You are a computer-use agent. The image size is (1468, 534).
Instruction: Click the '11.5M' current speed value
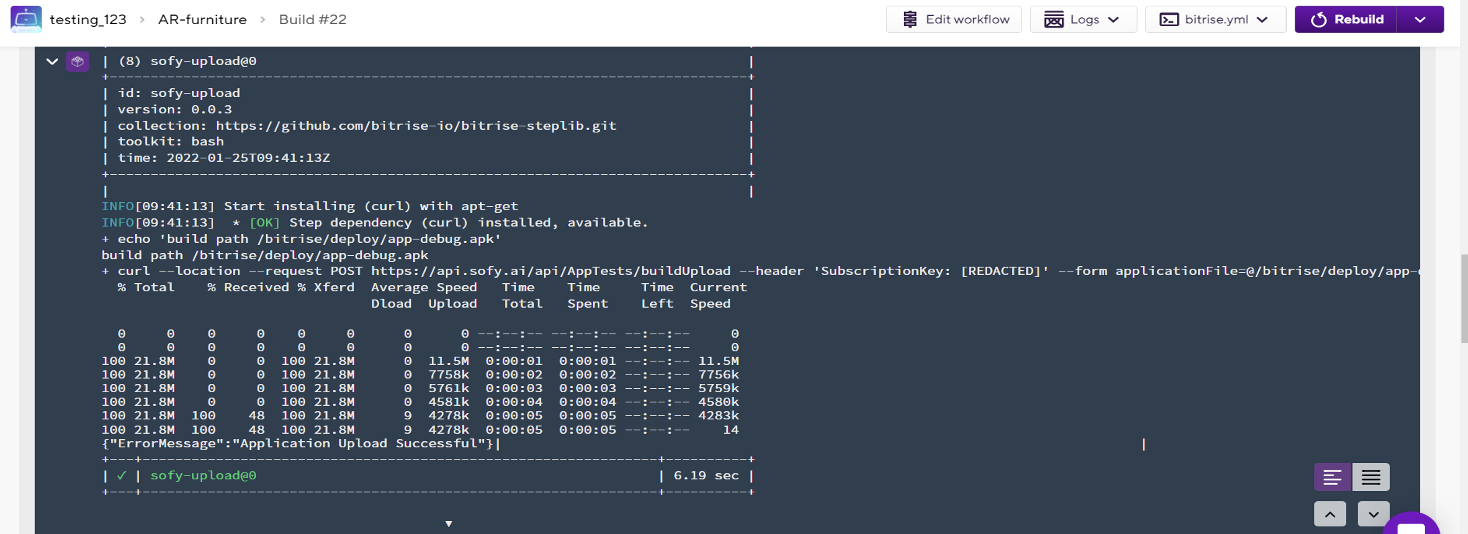pos(718,361)
